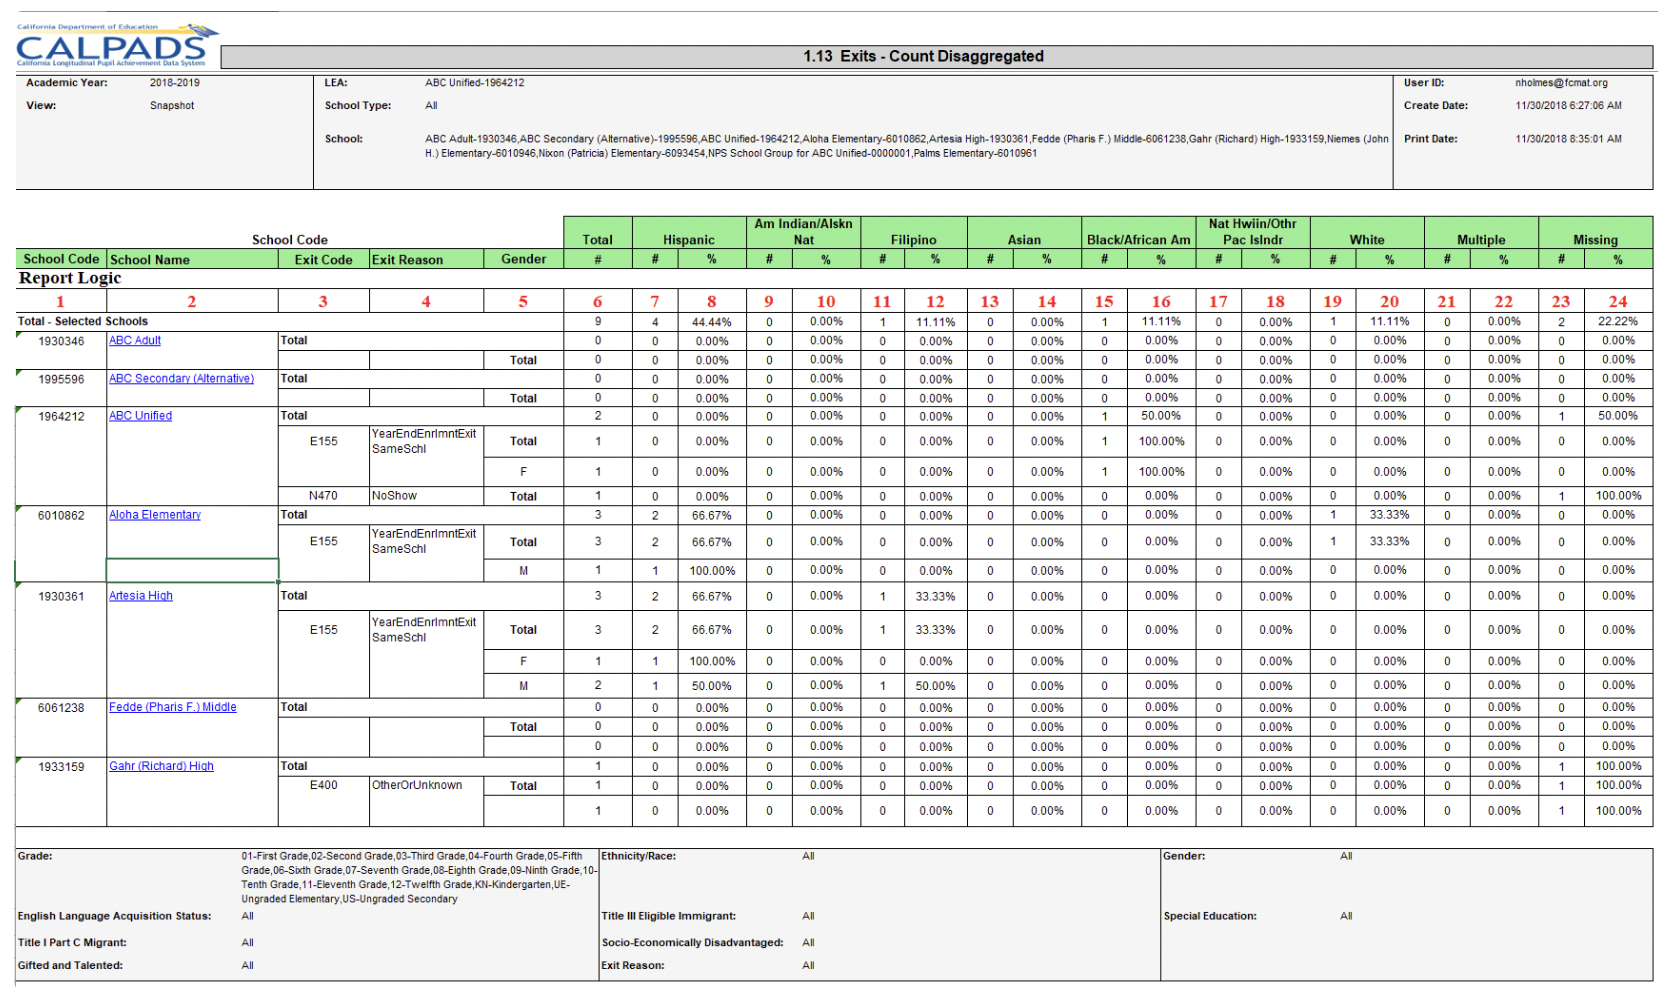Viewport: 1670px width, 1008px height.
Task: Click the 'School Code' column header
Action: (61, 259)
